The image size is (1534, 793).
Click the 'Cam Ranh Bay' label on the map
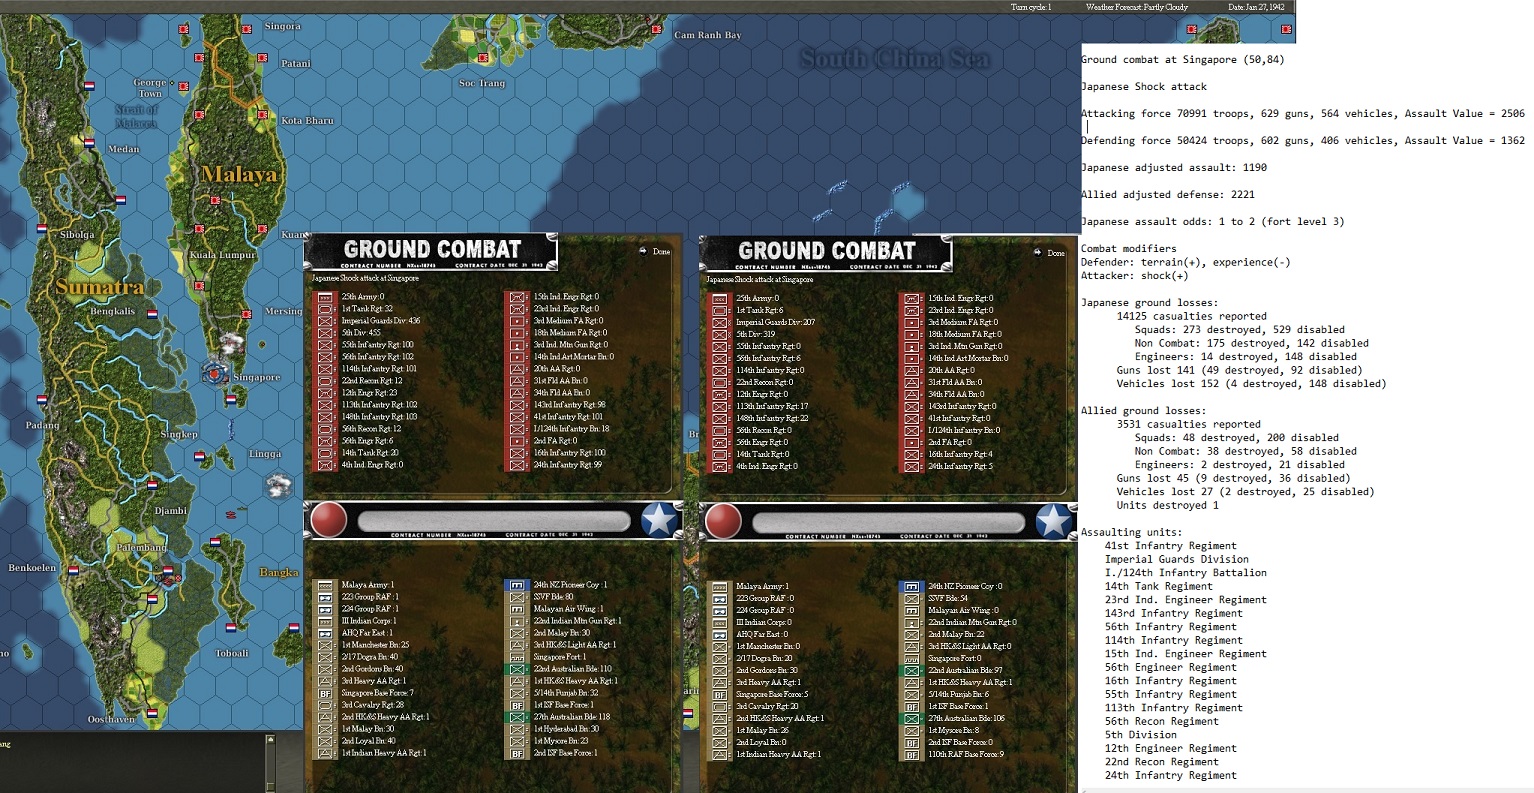[708, 35]
